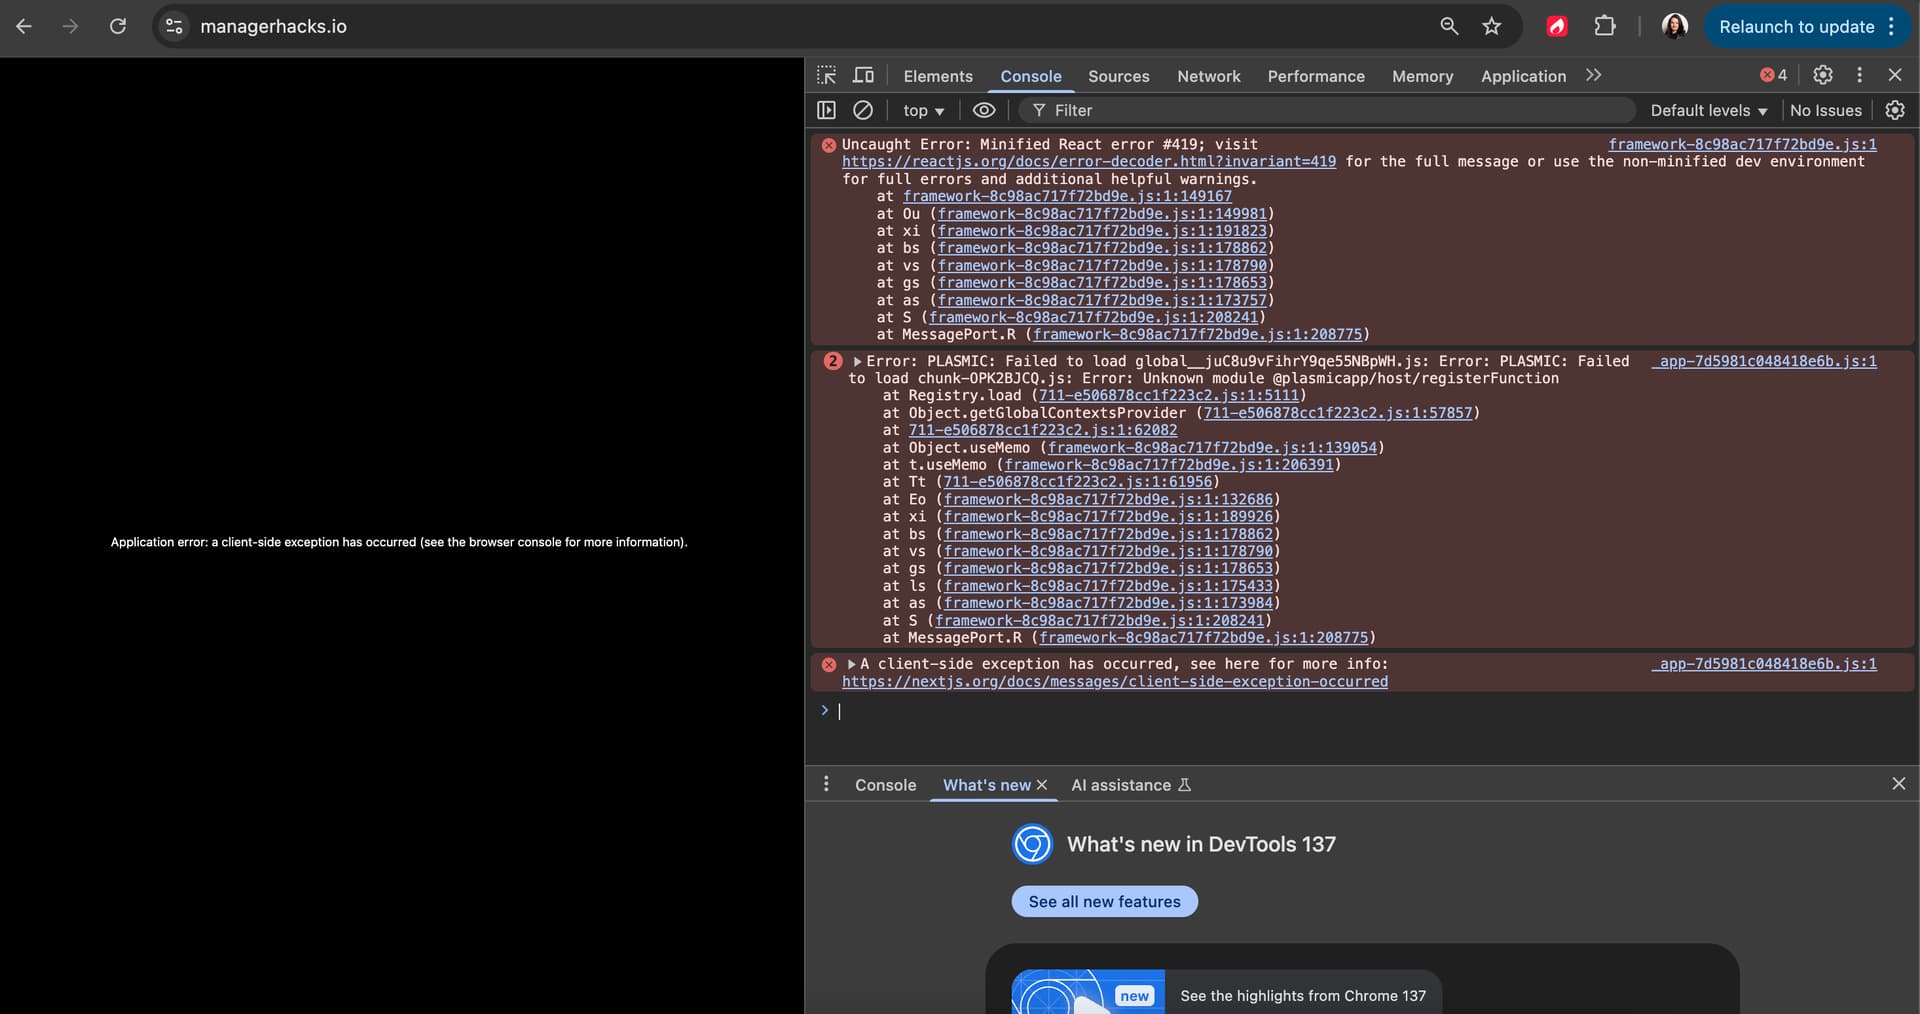Bookmark this page with star icon
This screenshot has height=1014, width=1920.
[x=1491, y=27]
